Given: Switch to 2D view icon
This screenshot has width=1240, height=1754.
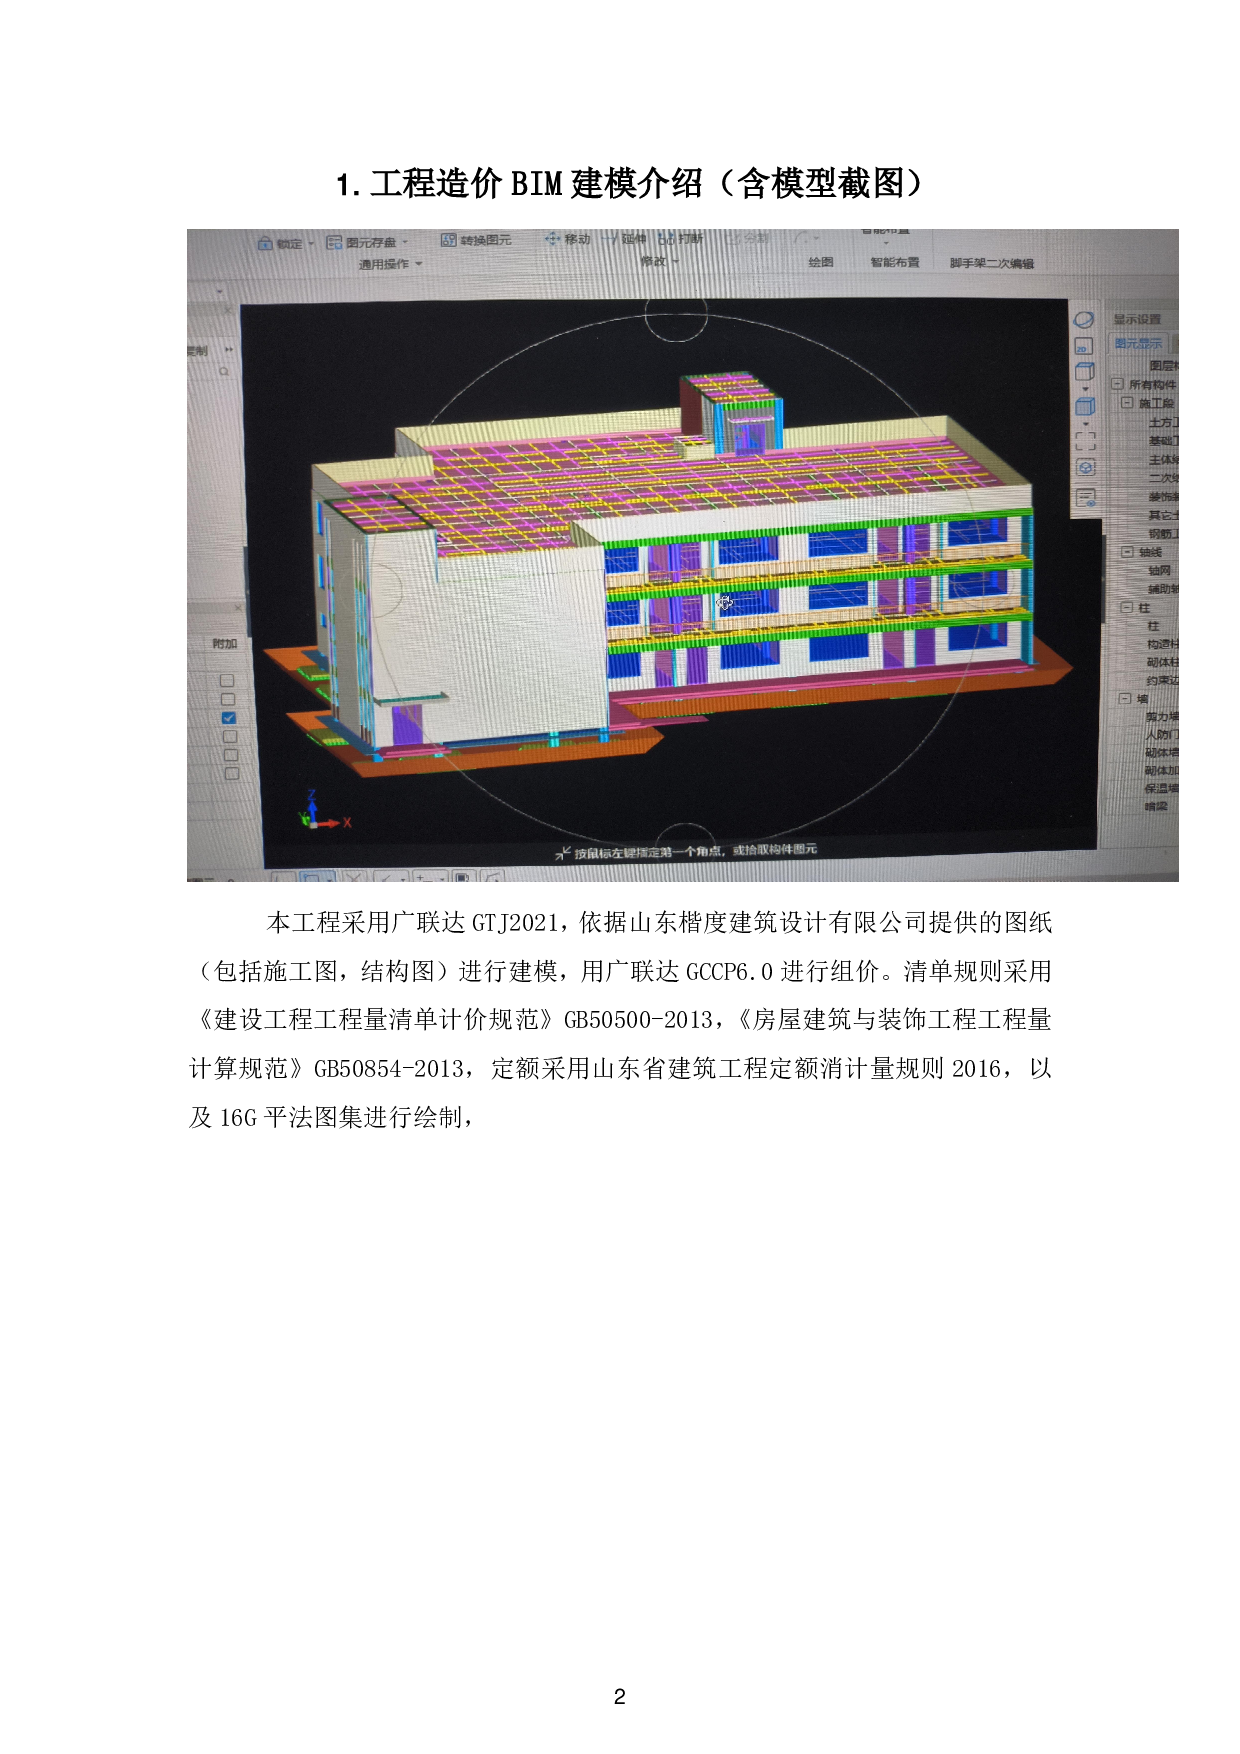Looking at the screenshot, I should pos(1083,347).
